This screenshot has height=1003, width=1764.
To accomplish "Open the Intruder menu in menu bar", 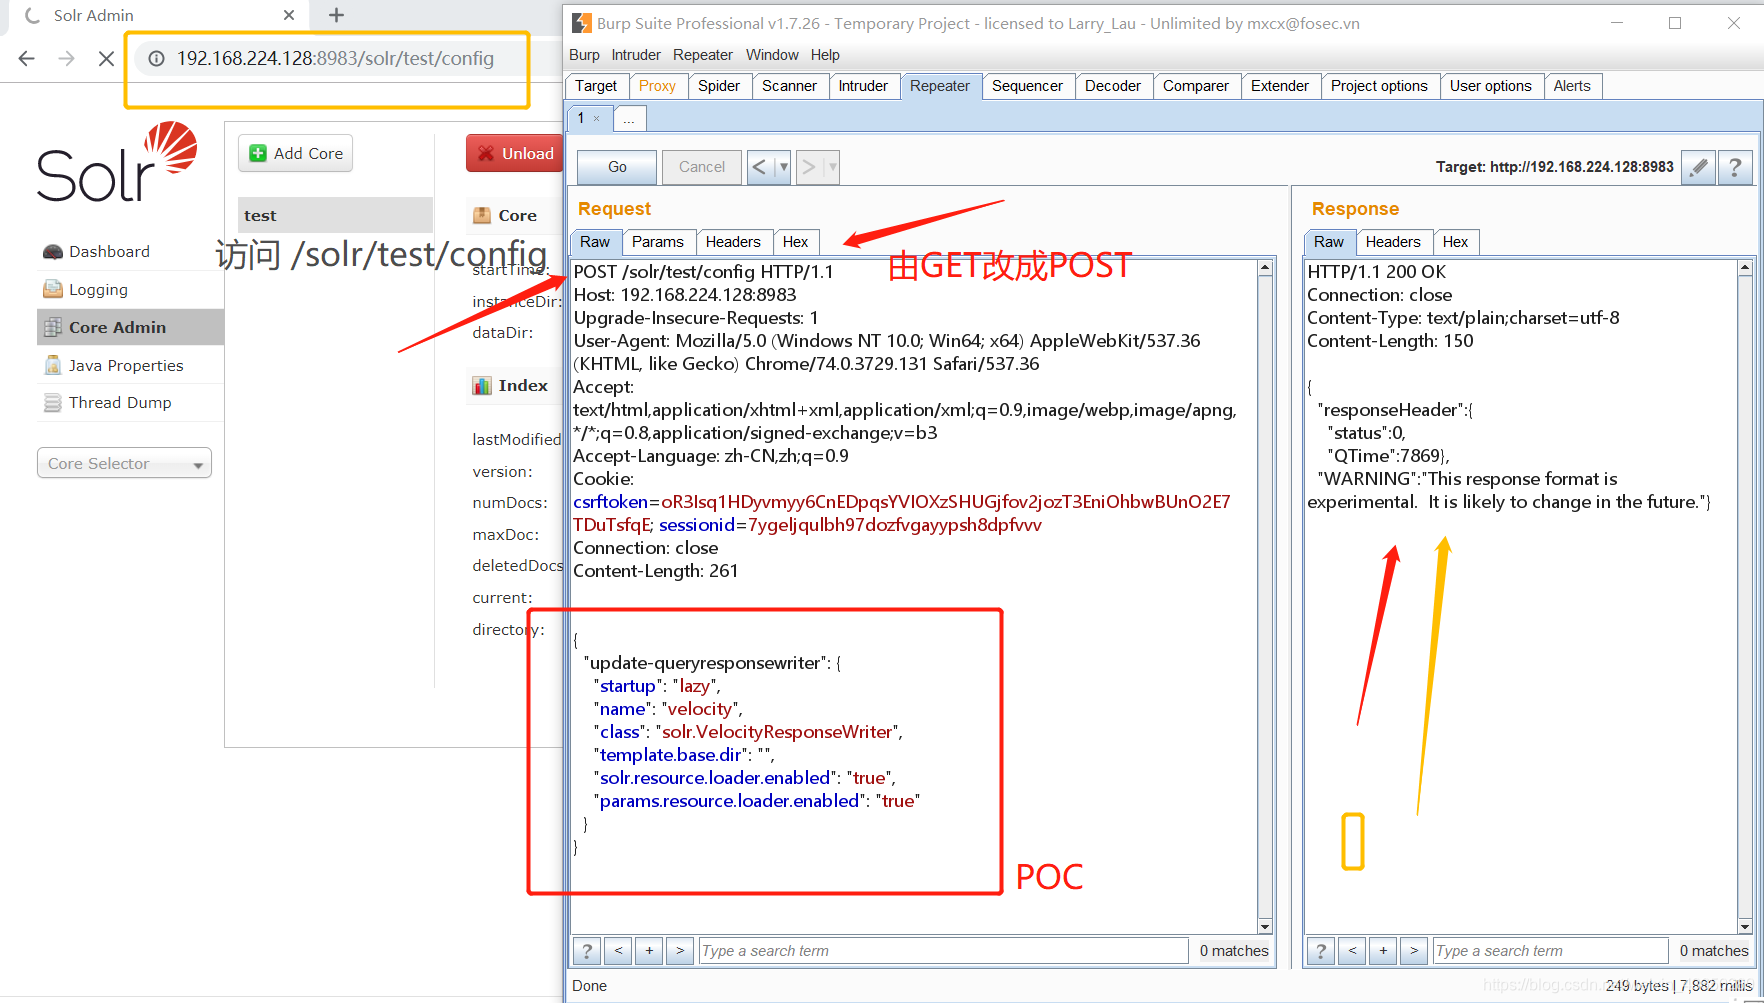I will click(636, 55).
